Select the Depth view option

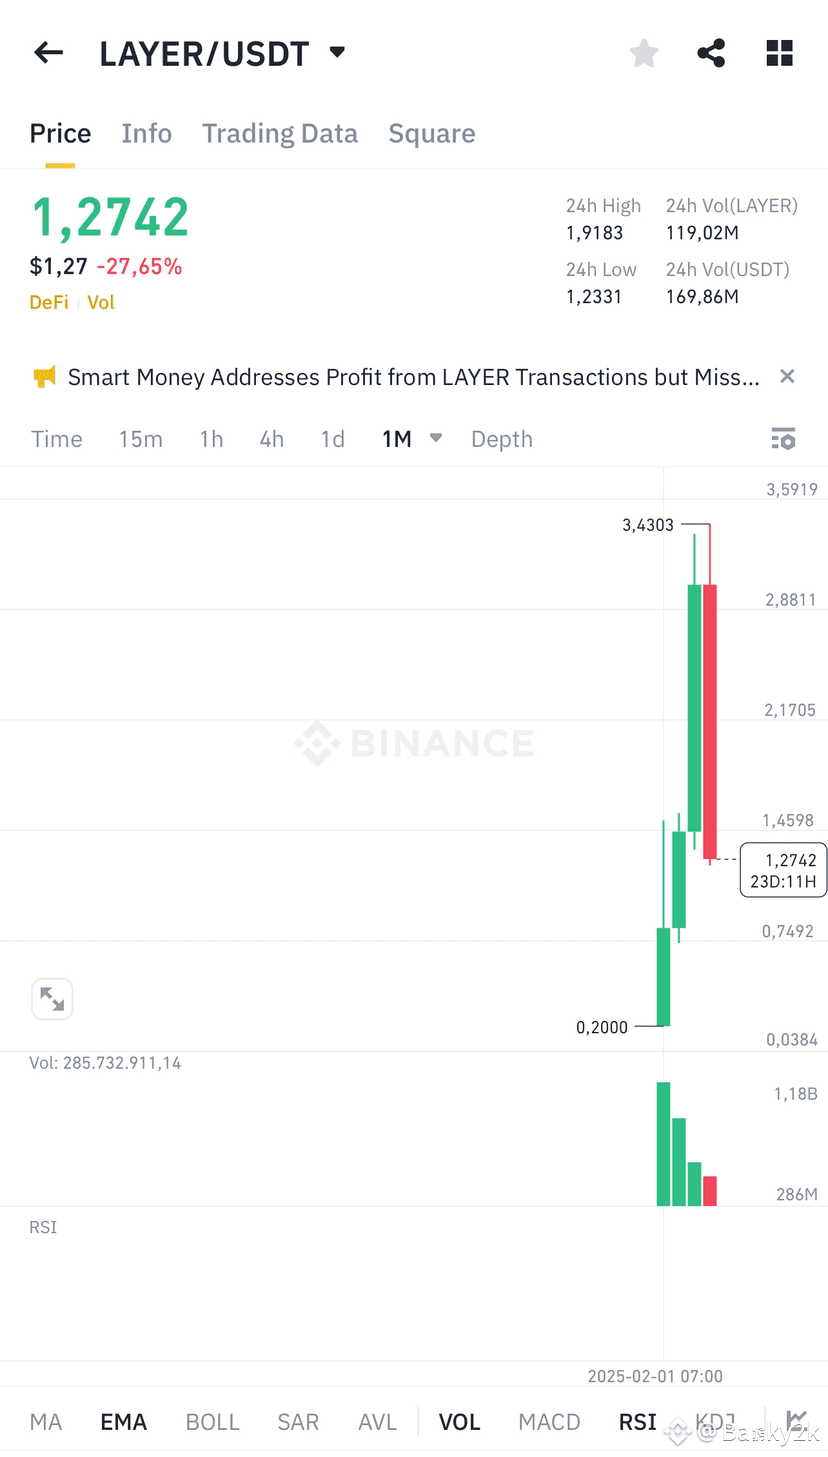(501, 438)
